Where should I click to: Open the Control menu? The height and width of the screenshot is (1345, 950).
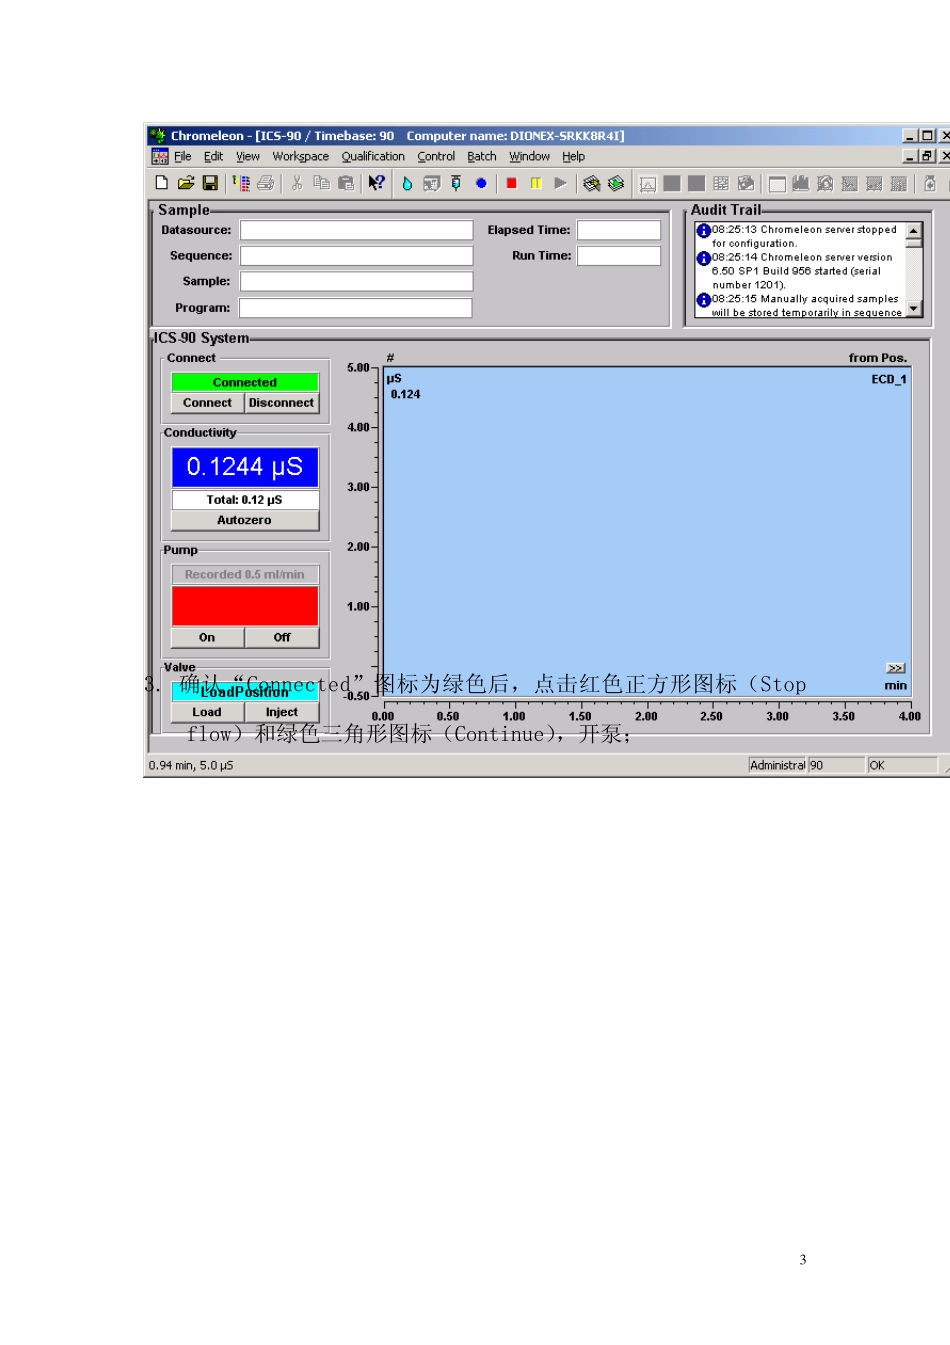point(436,157)
